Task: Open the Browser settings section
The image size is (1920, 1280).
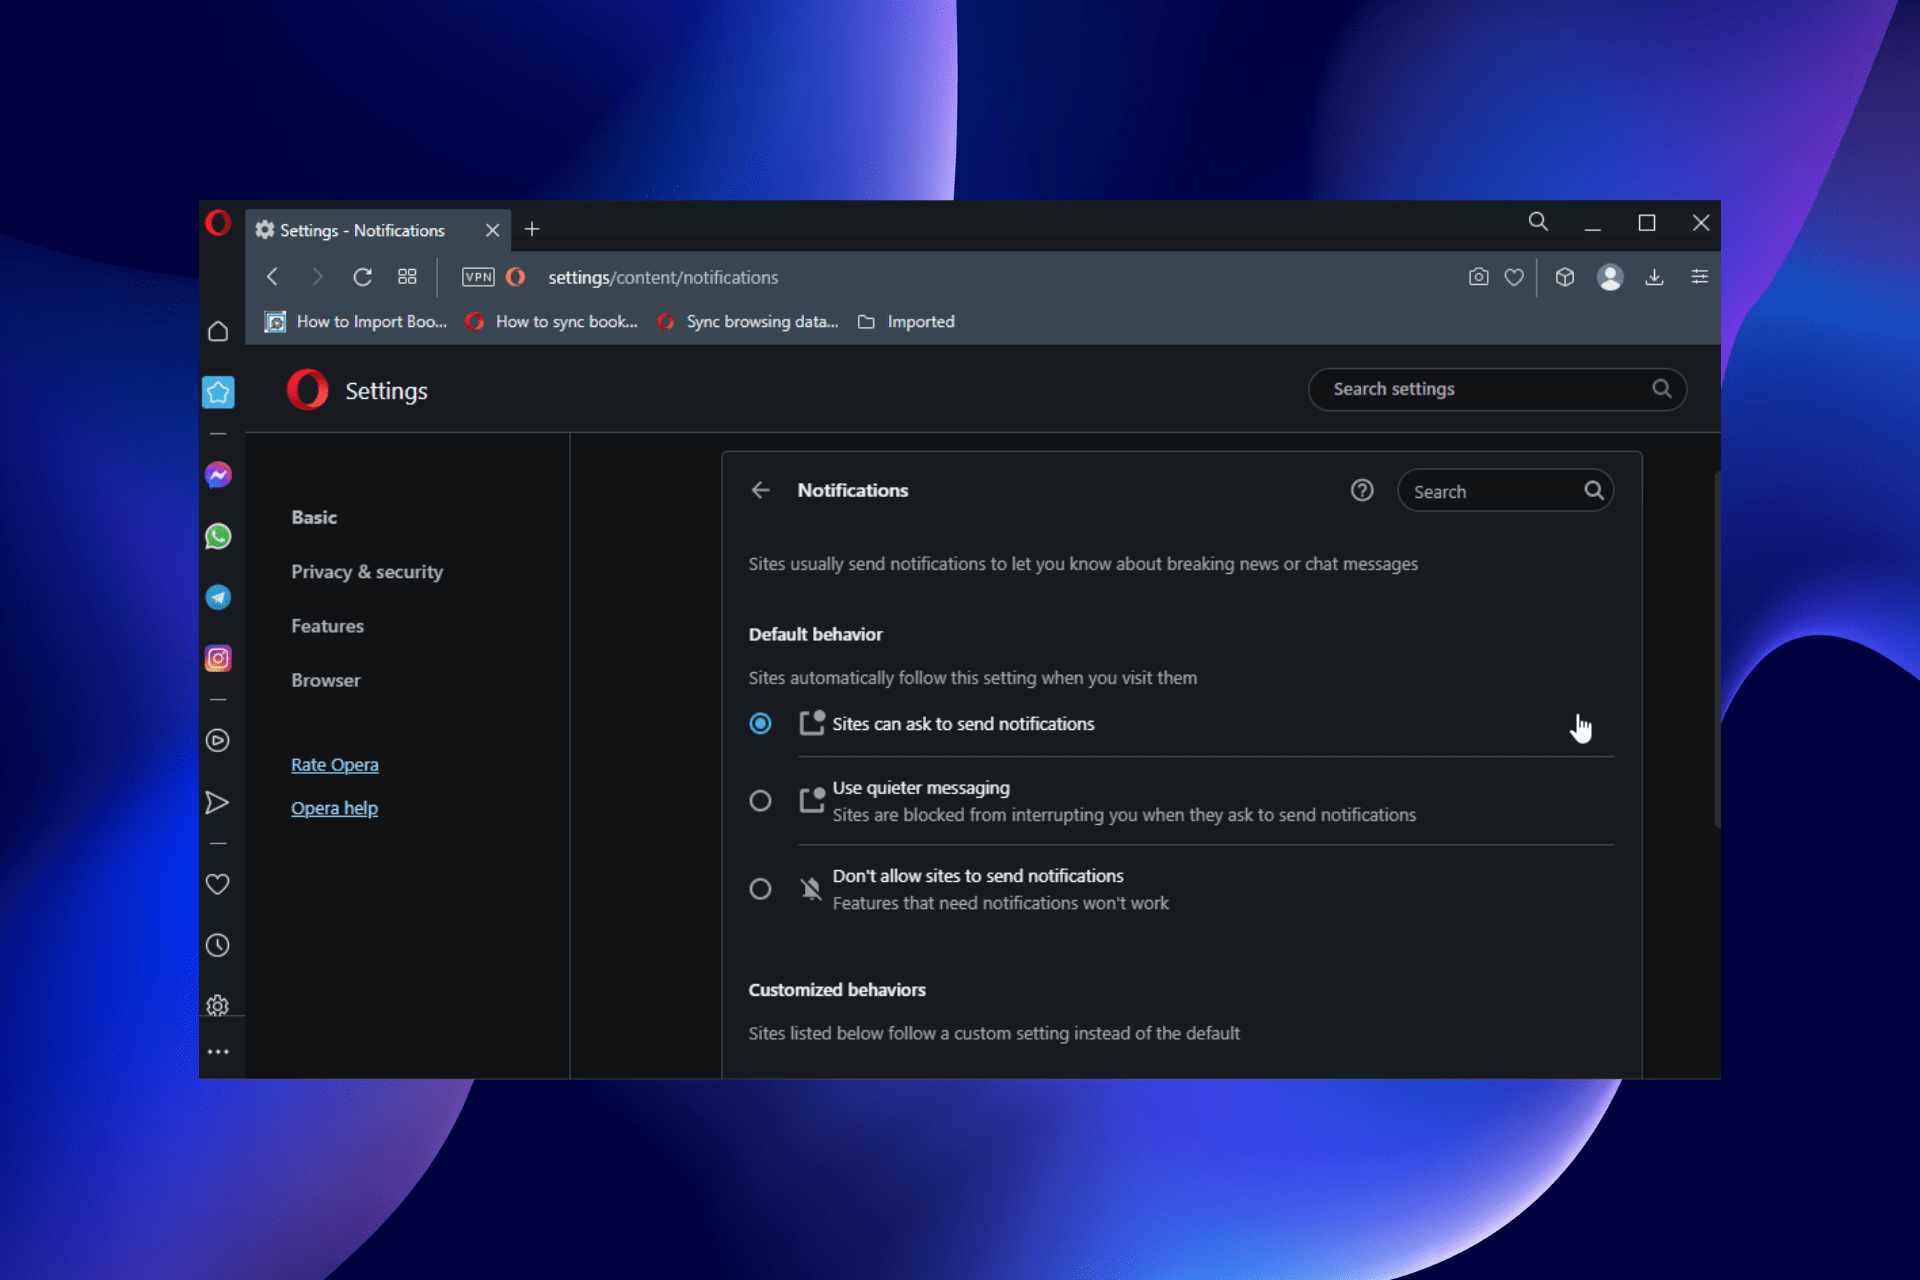Action: (325, 680)
